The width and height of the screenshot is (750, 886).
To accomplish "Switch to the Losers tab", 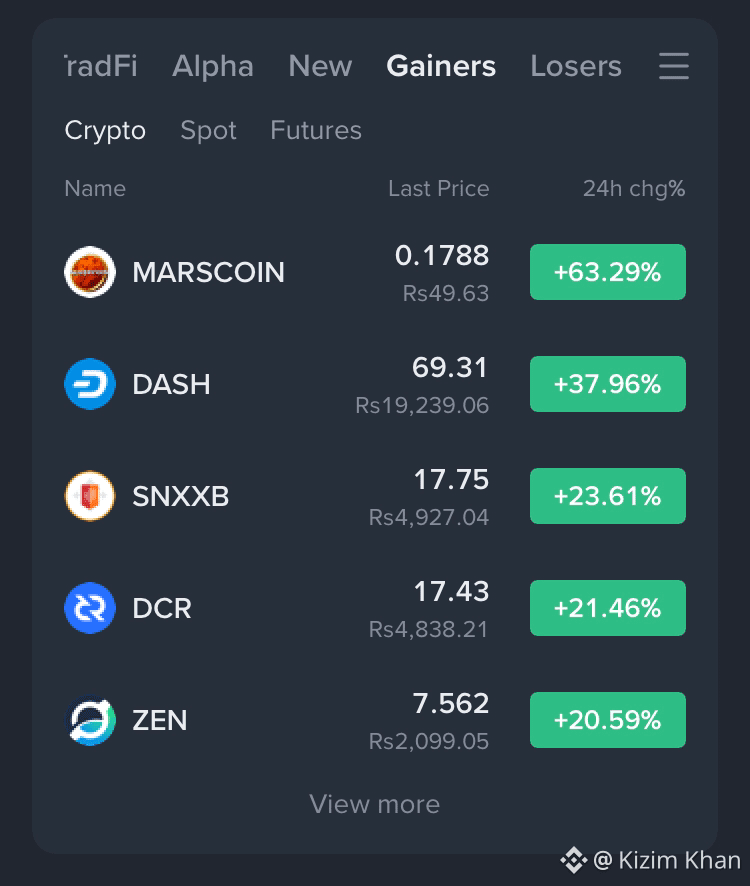I will click(575, 66).
